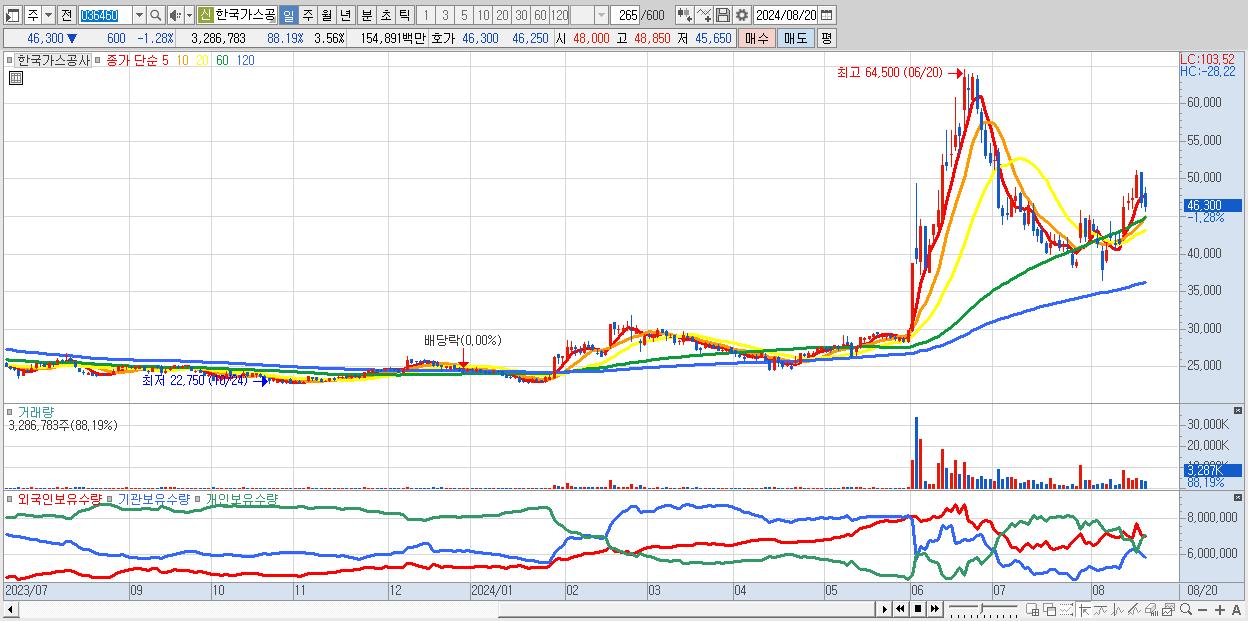This screenshot has width=1248, height=621.
Task: Select interval preset 30
Action: [x=521, y=15]
